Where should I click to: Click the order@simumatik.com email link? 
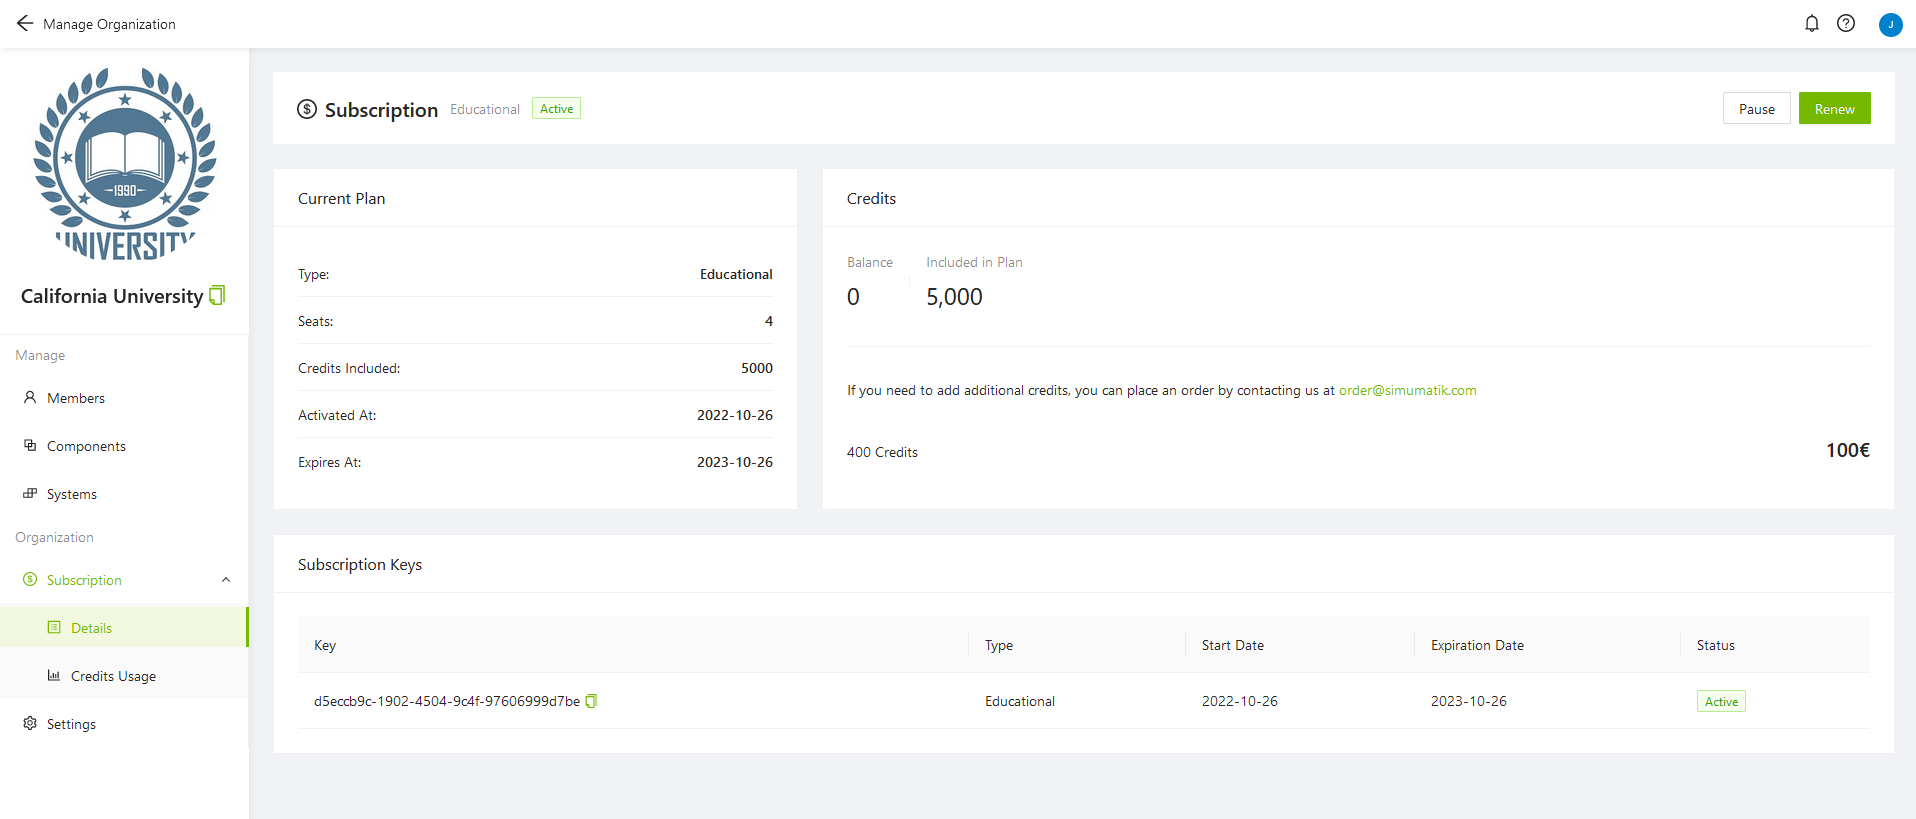point(1407,390)
